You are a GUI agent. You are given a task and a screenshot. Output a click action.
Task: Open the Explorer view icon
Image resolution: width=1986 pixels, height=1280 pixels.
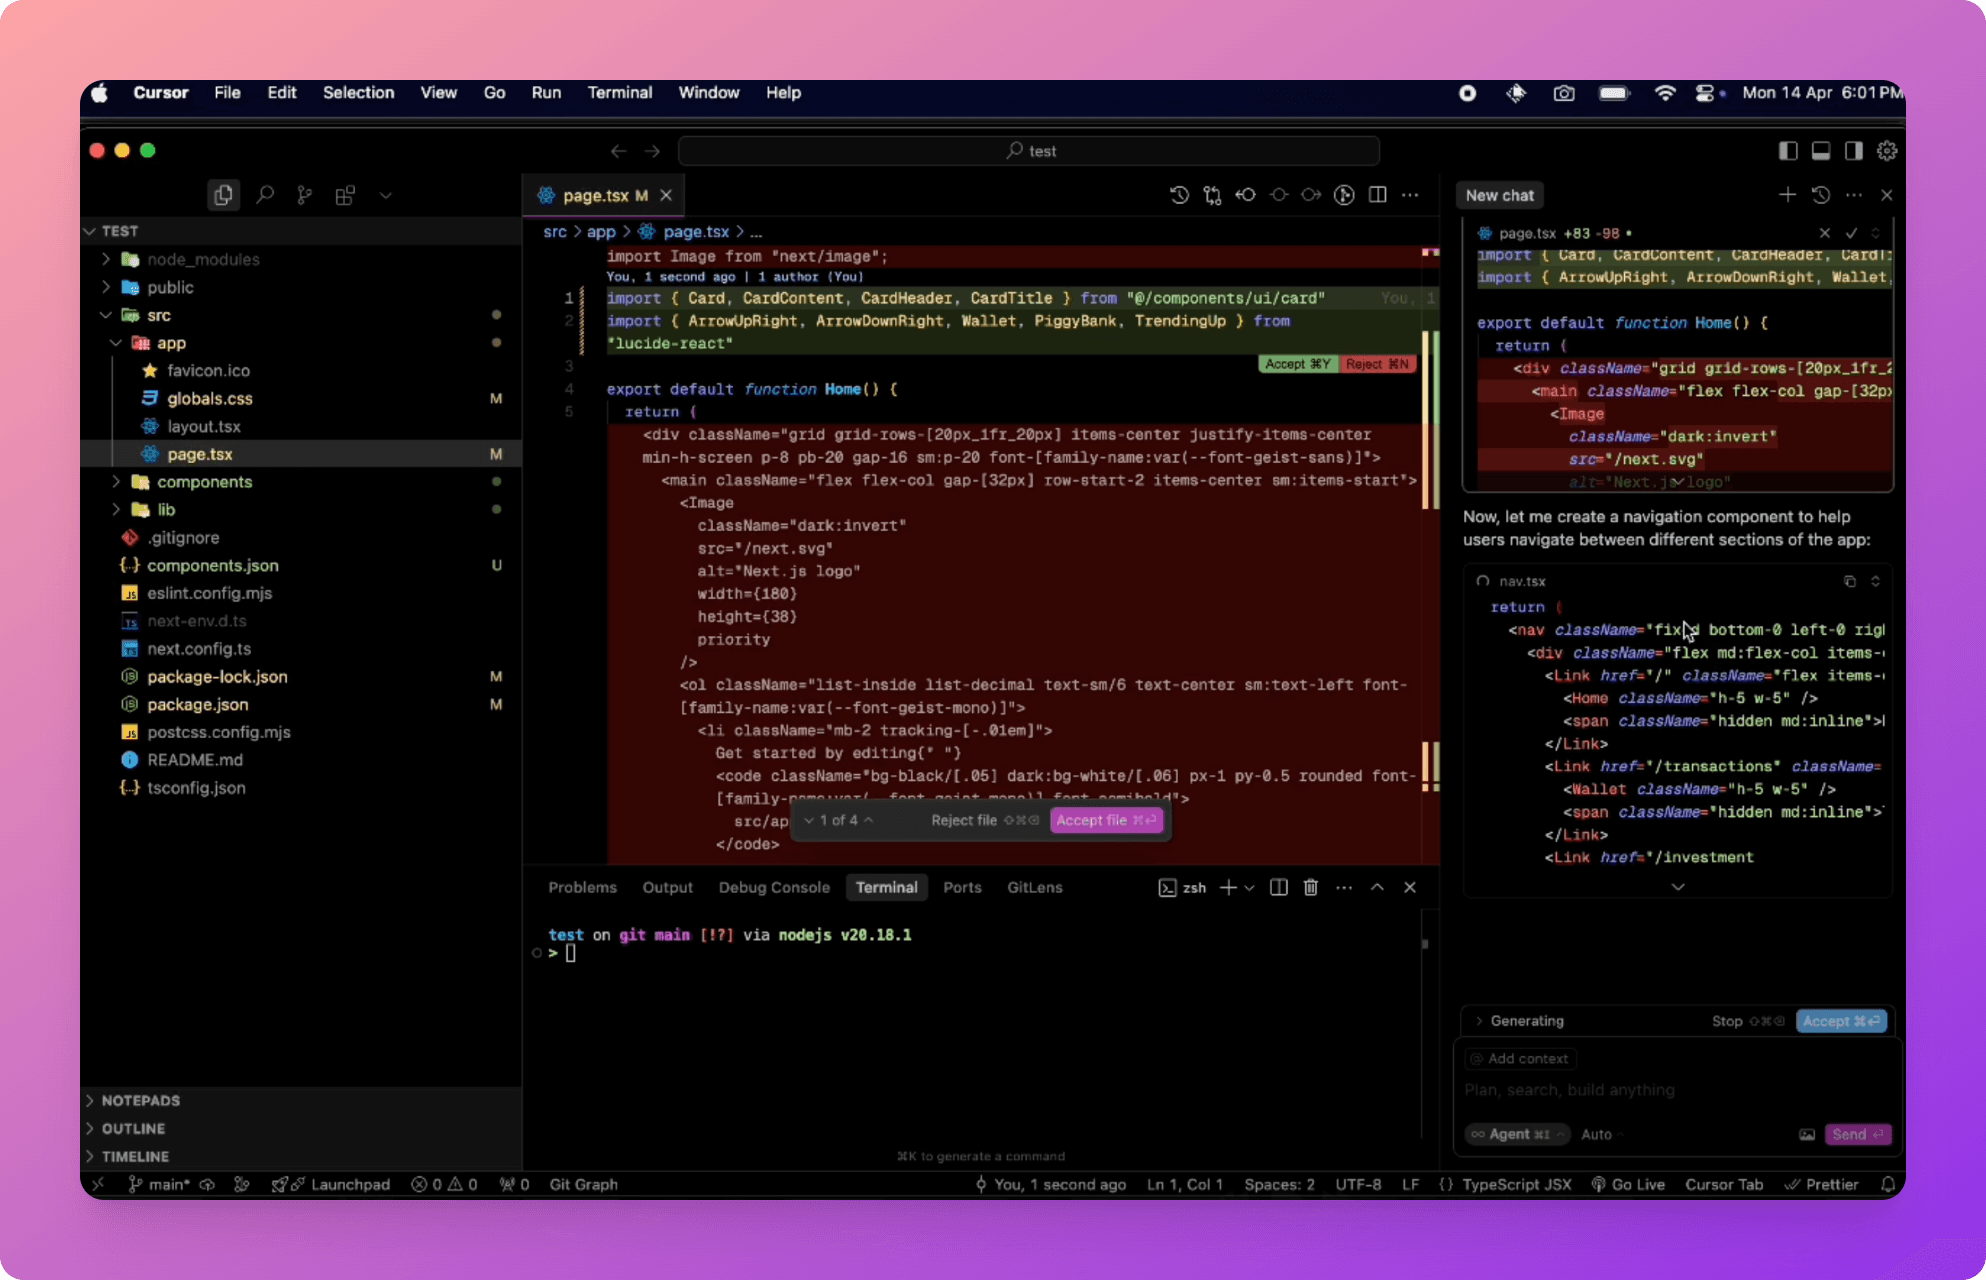[223, 195]
